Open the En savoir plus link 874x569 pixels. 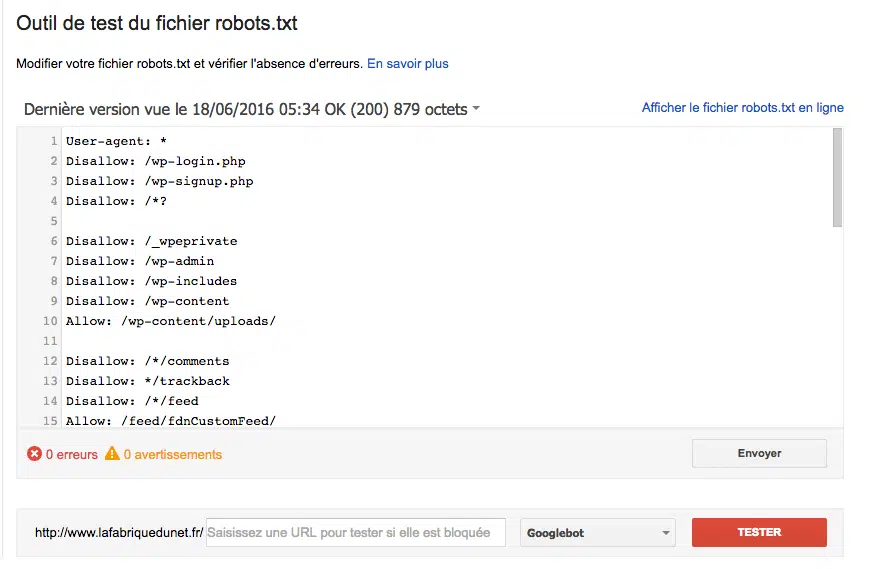pos(408,64)
